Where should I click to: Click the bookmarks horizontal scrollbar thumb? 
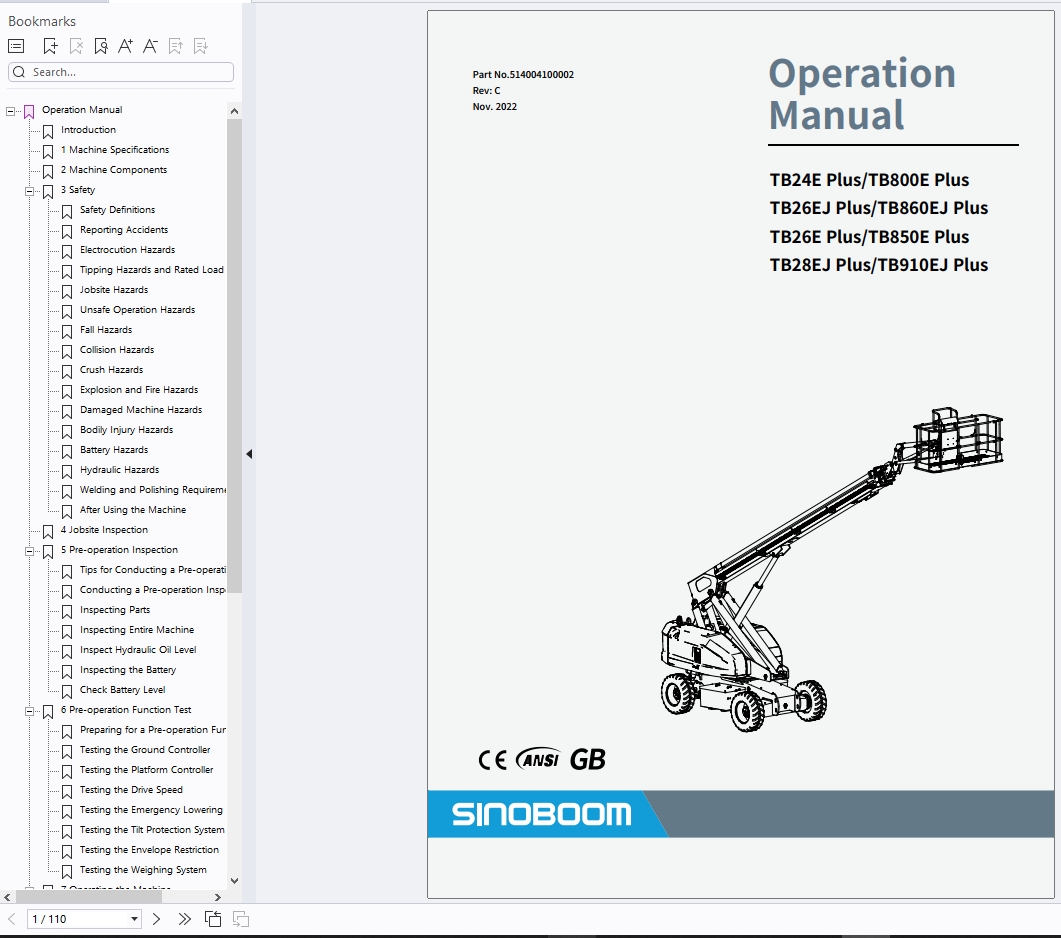click(x=89, y=897)
